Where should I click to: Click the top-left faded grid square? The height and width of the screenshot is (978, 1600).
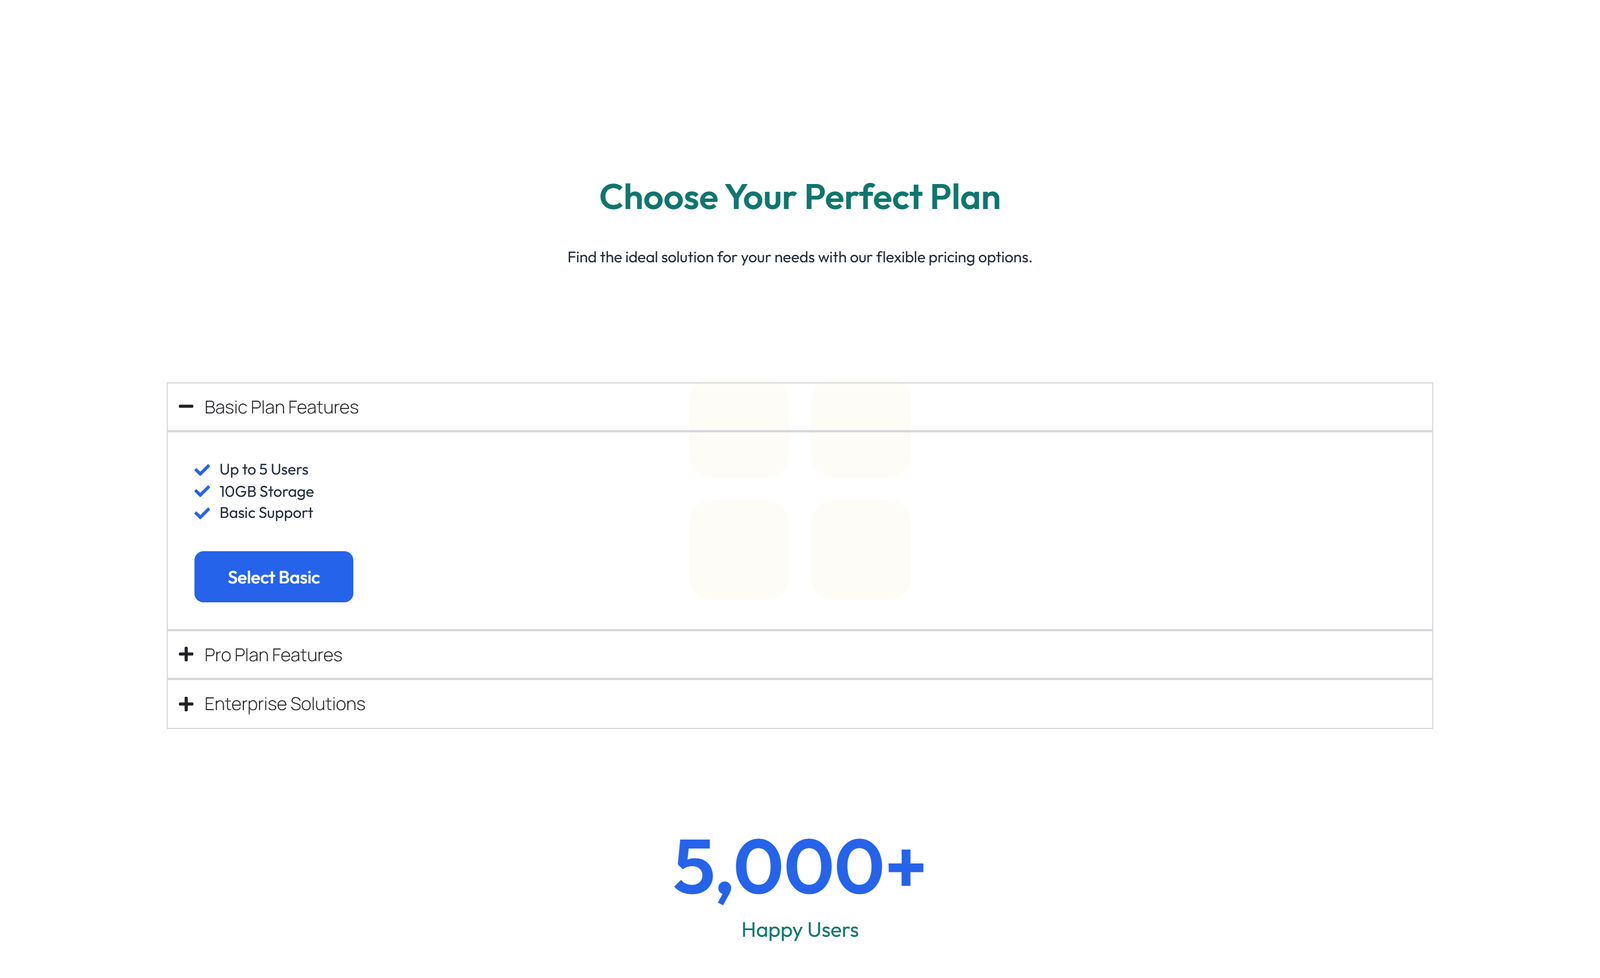click(739, 429)
